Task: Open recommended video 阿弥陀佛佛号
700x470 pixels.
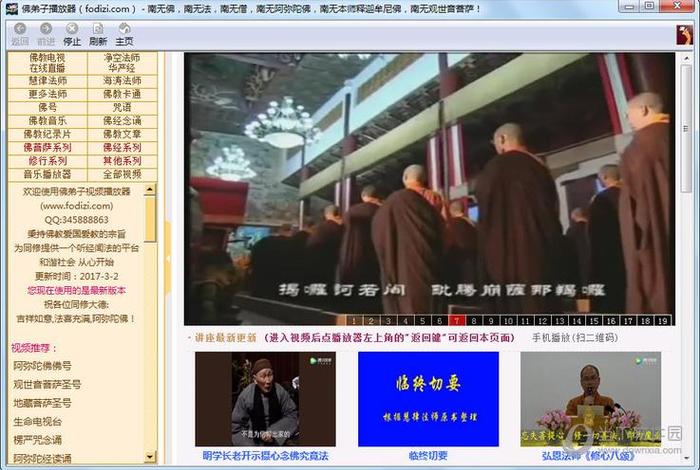Action: pos(42,366)
